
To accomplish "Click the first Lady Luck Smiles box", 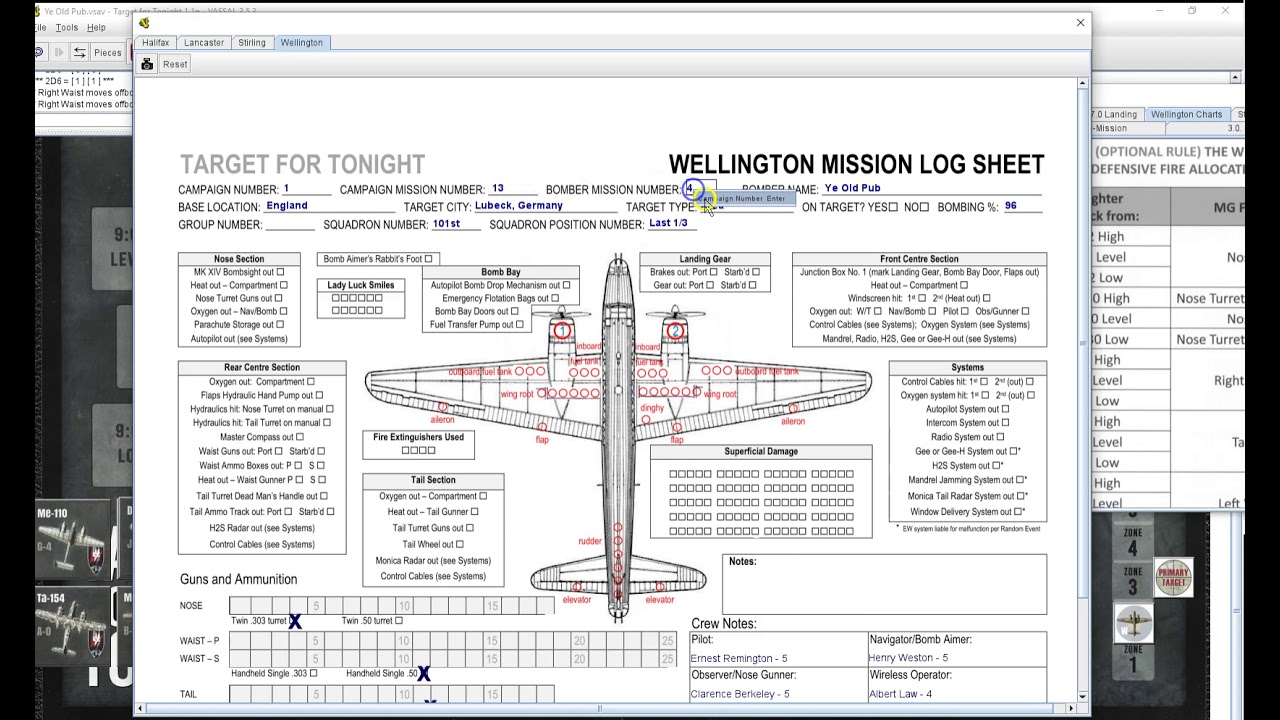I will [x=337, y=298].
